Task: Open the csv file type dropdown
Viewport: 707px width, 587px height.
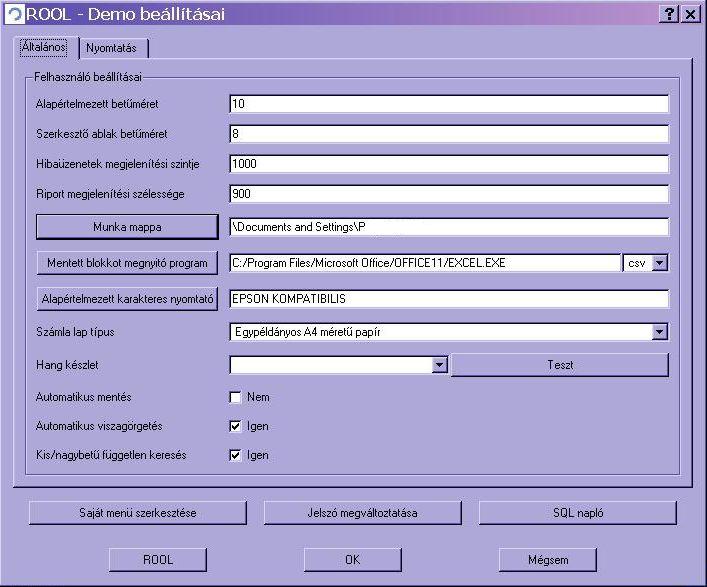Action: pos(659,263)
